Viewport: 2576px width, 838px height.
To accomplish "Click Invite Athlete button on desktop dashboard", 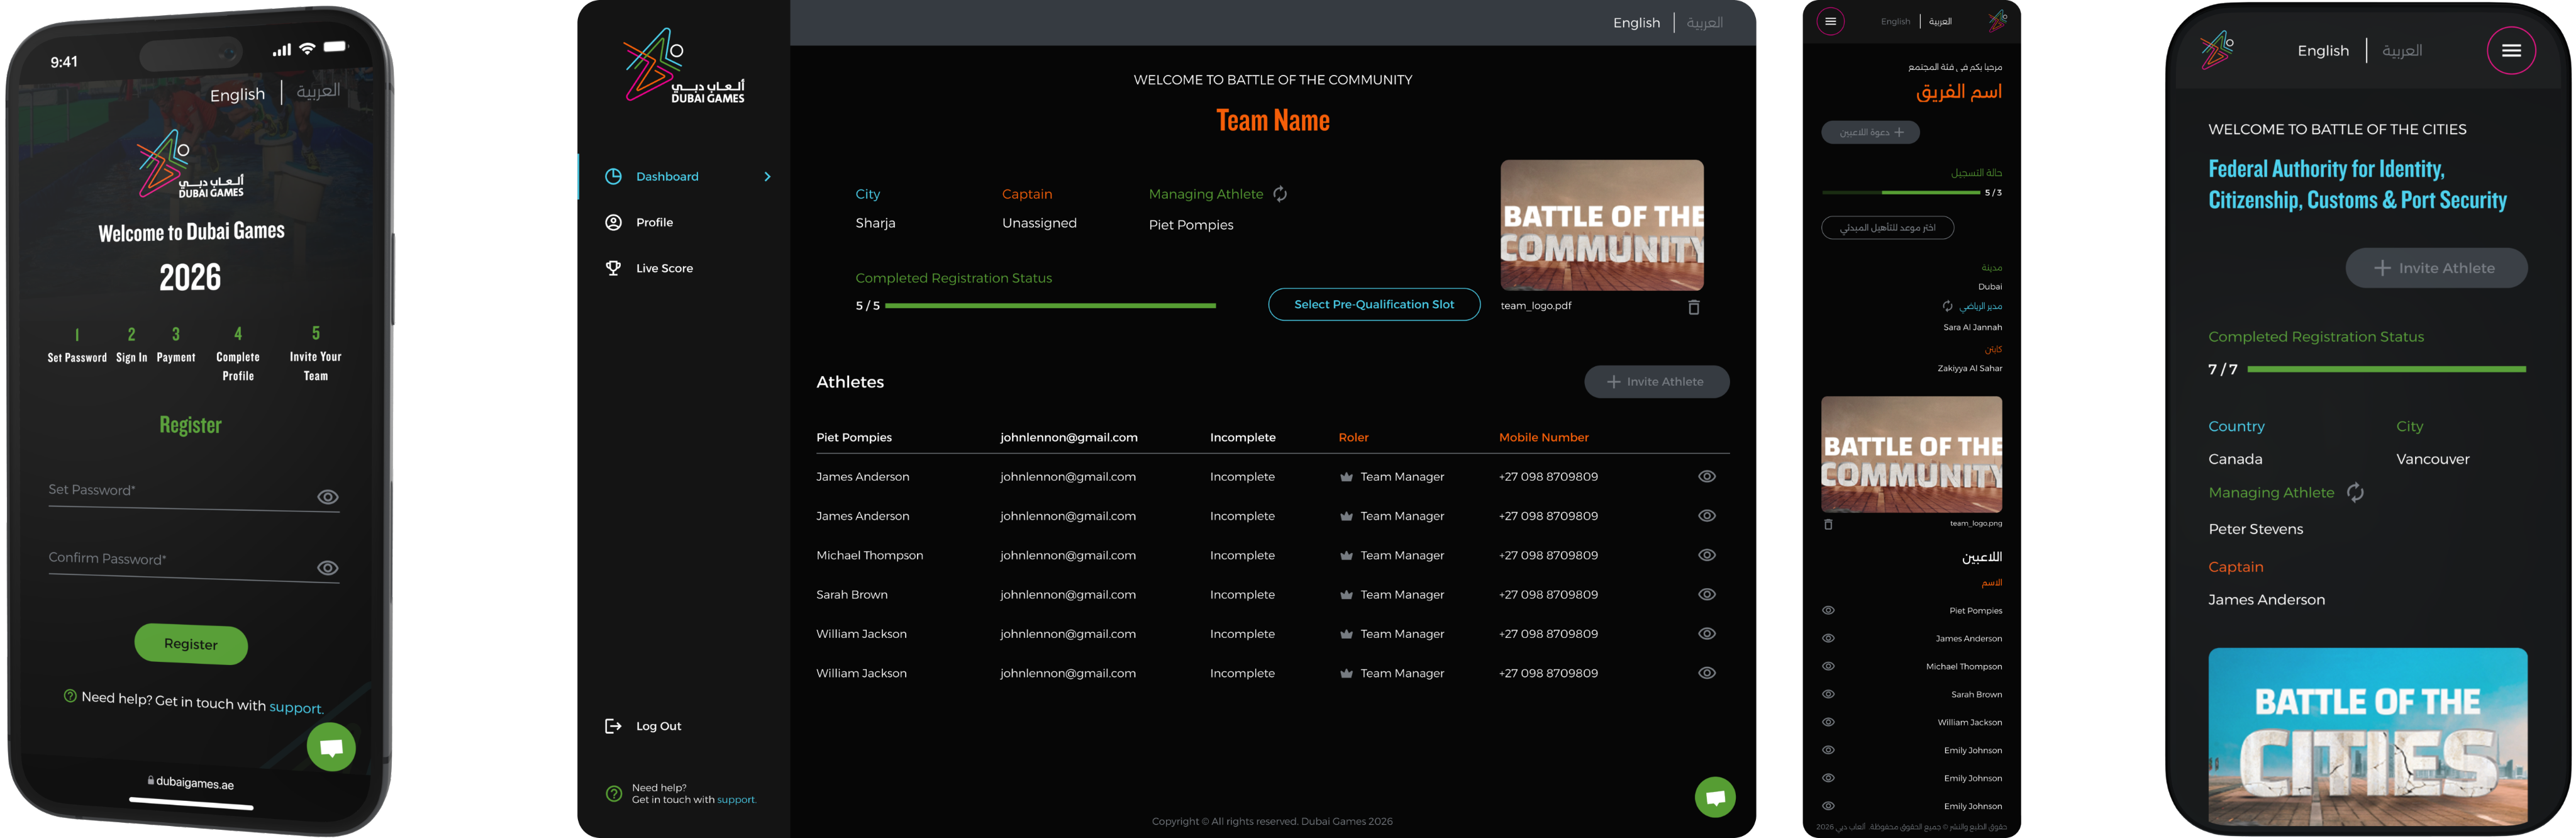I will [1656, 382].
